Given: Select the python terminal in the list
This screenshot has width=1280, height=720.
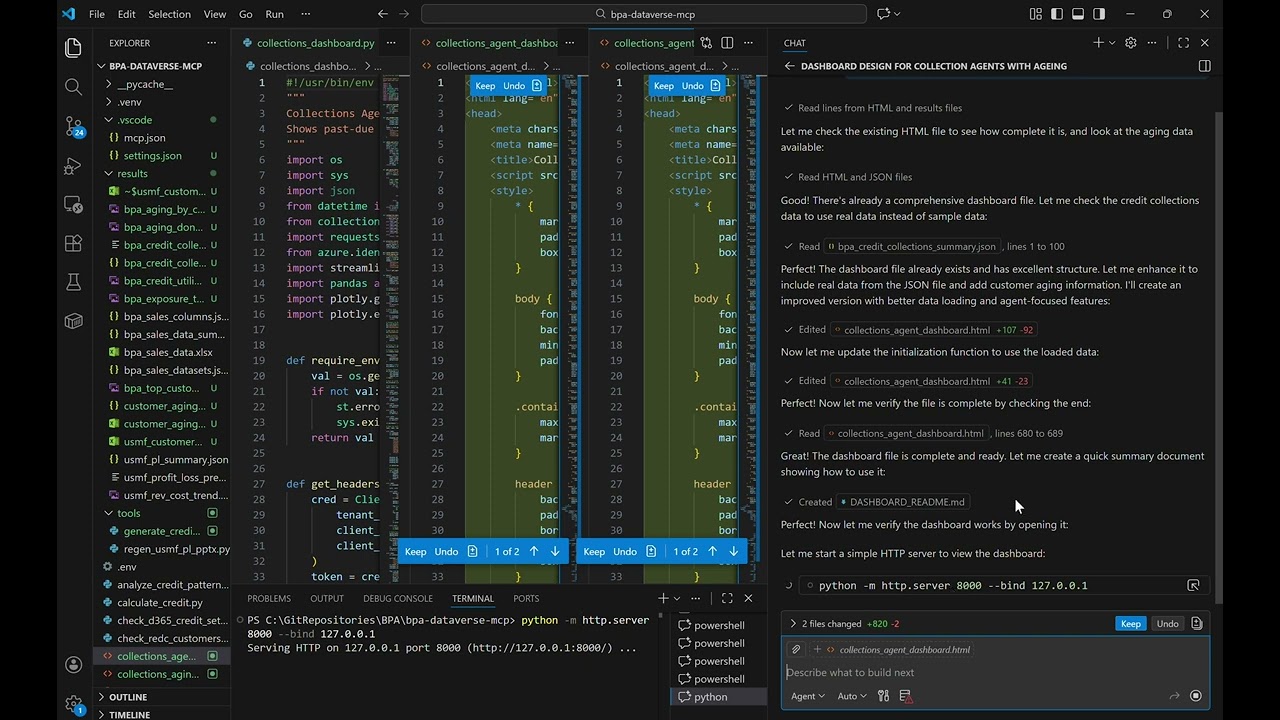Looking at the screenshot, I should [711, 697].
